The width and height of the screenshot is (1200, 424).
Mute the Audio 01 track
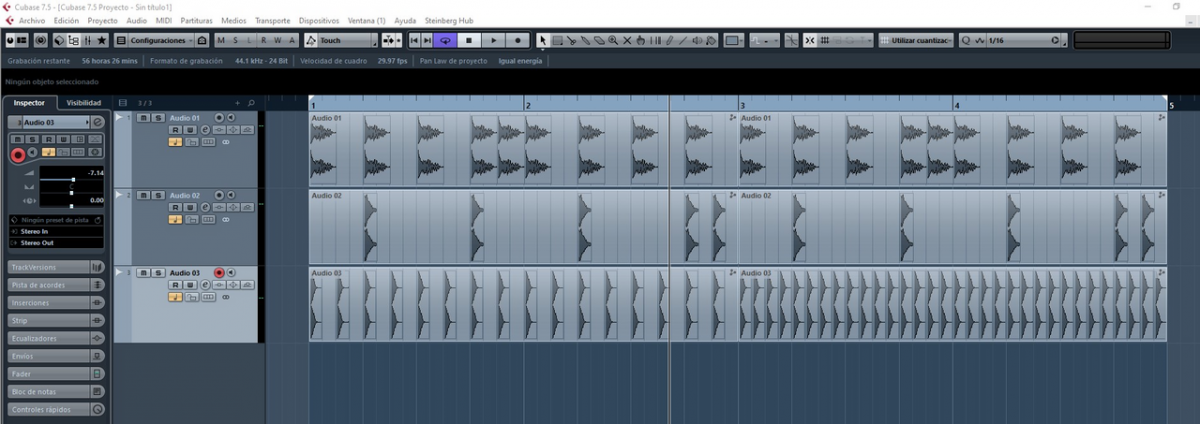(x=143, y=118)
